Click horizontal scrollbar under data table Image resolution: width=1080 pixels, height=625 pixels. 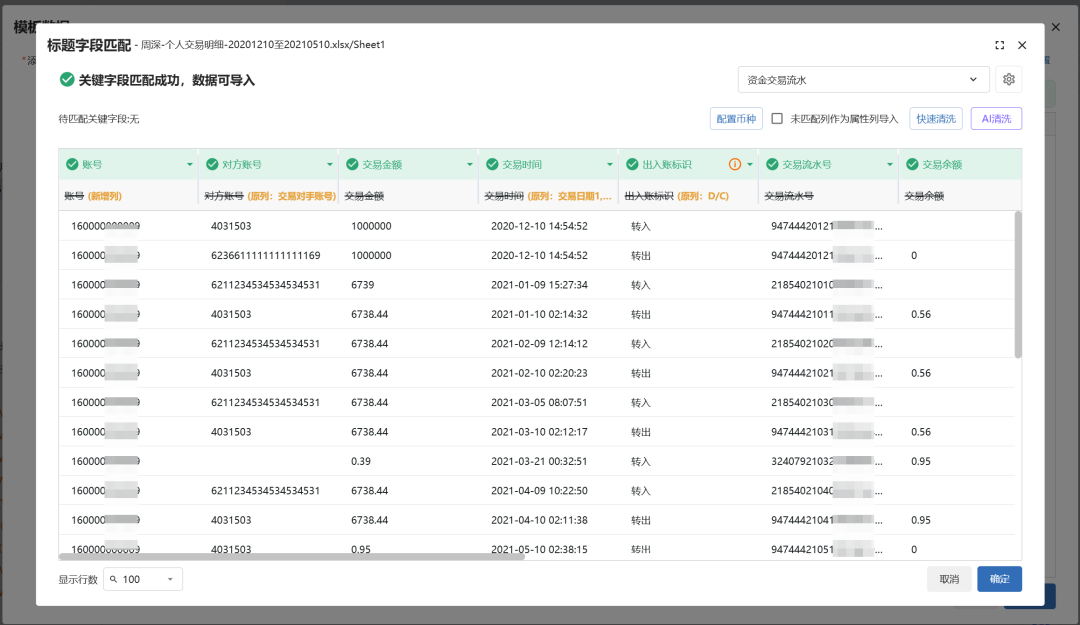pos(291,555)
